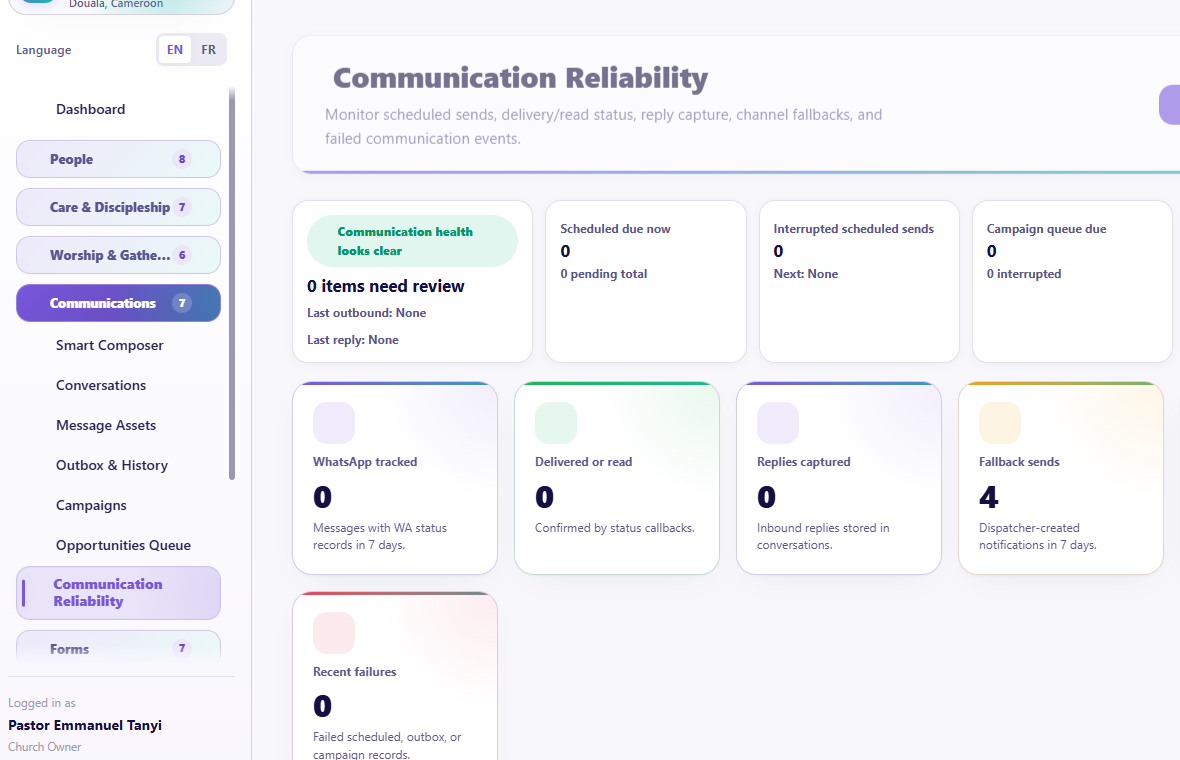Click the Pastor Emmanuel Tanyi user name
Screen dimensions: 1180x760
(85, 725)
